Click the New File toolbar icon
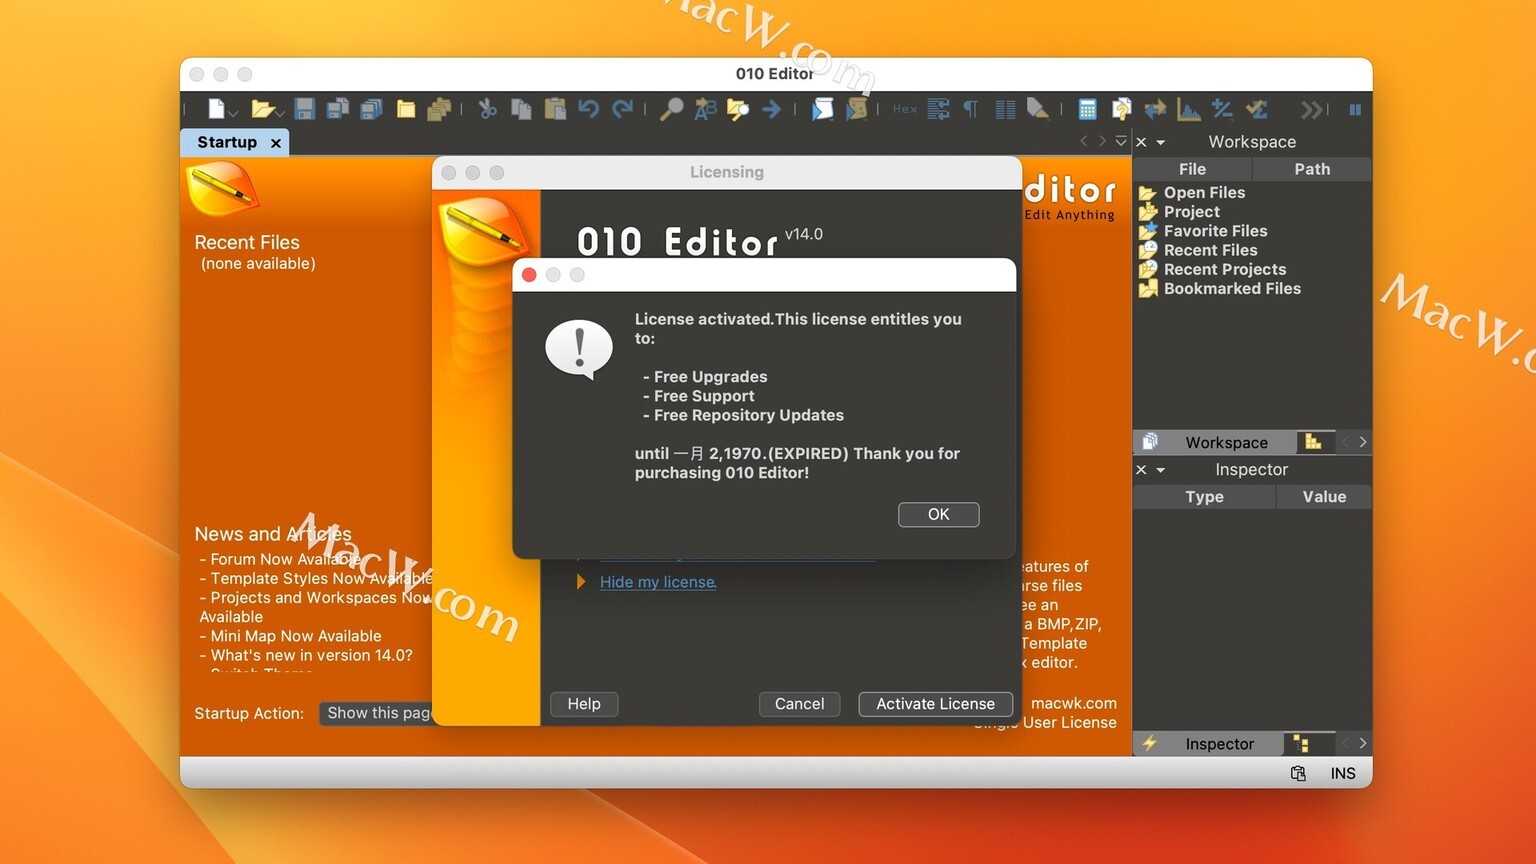Screen dimensions: 1536x864 [215, 109]
